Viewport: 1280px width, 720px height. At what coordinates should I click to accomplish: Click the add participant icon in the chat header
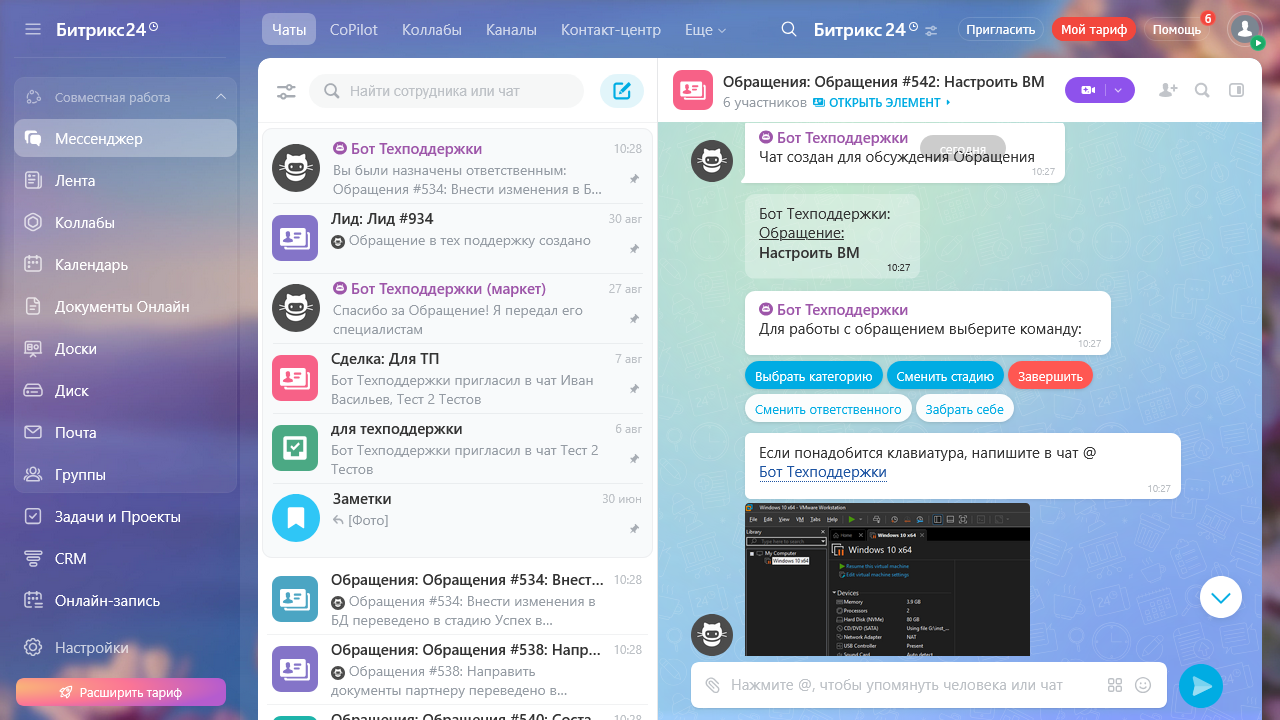[x=1168, y=90]
